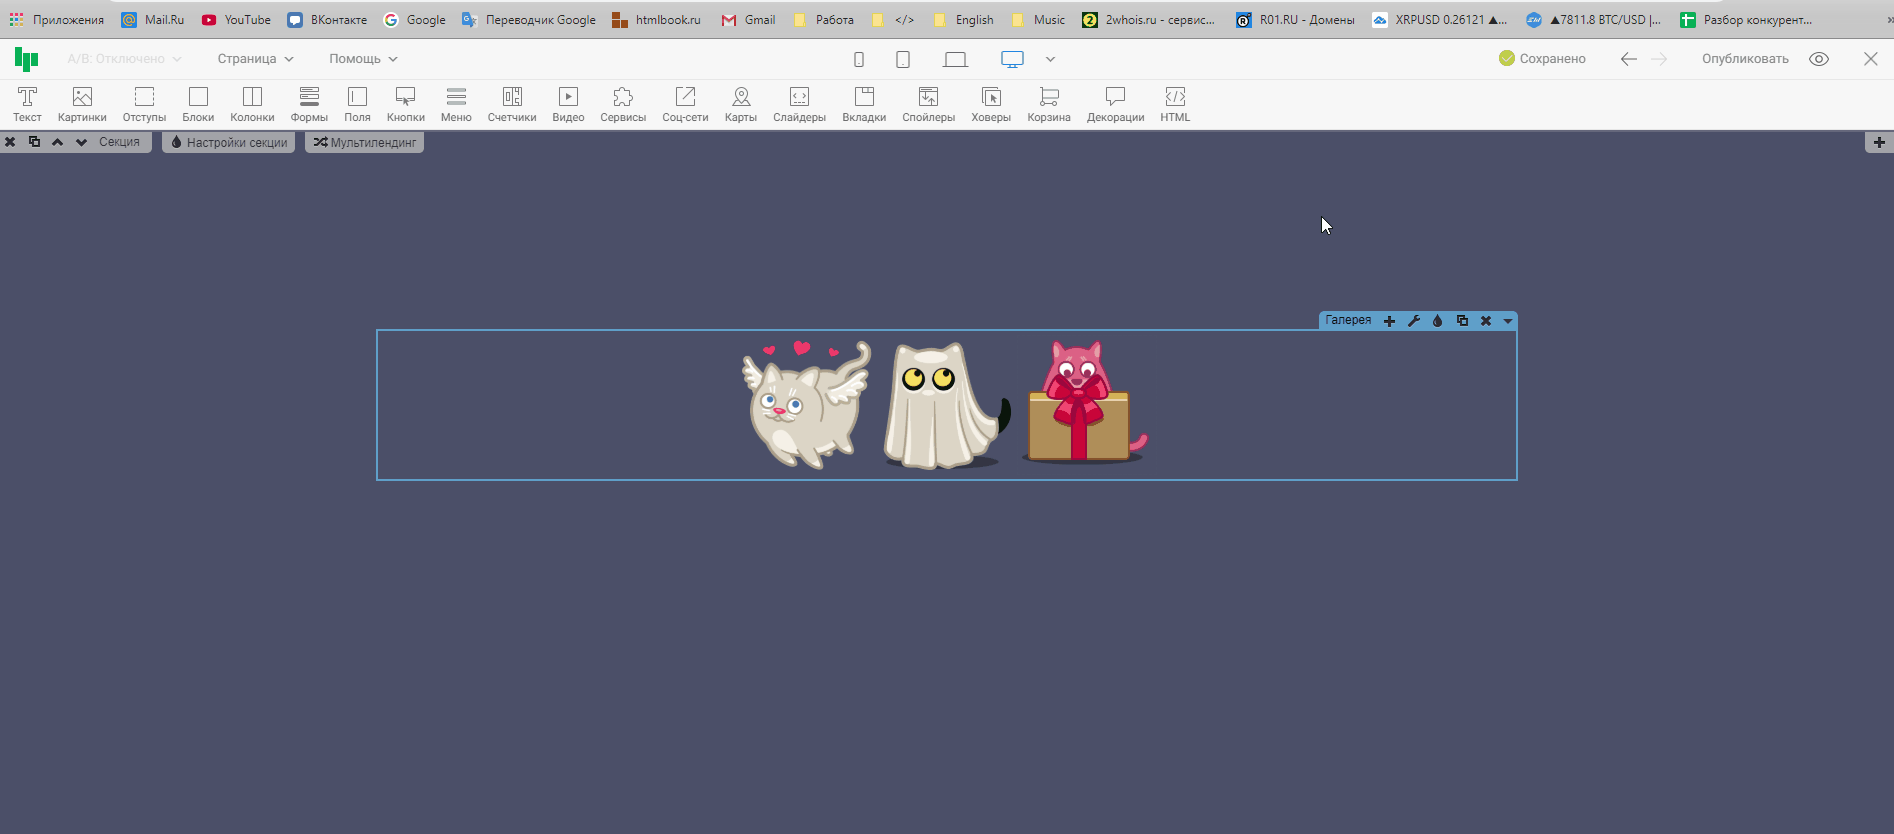This screenshot has width=1894, height=834.
Task: Insert an HTML code element
Action: tap(1175, 104)
